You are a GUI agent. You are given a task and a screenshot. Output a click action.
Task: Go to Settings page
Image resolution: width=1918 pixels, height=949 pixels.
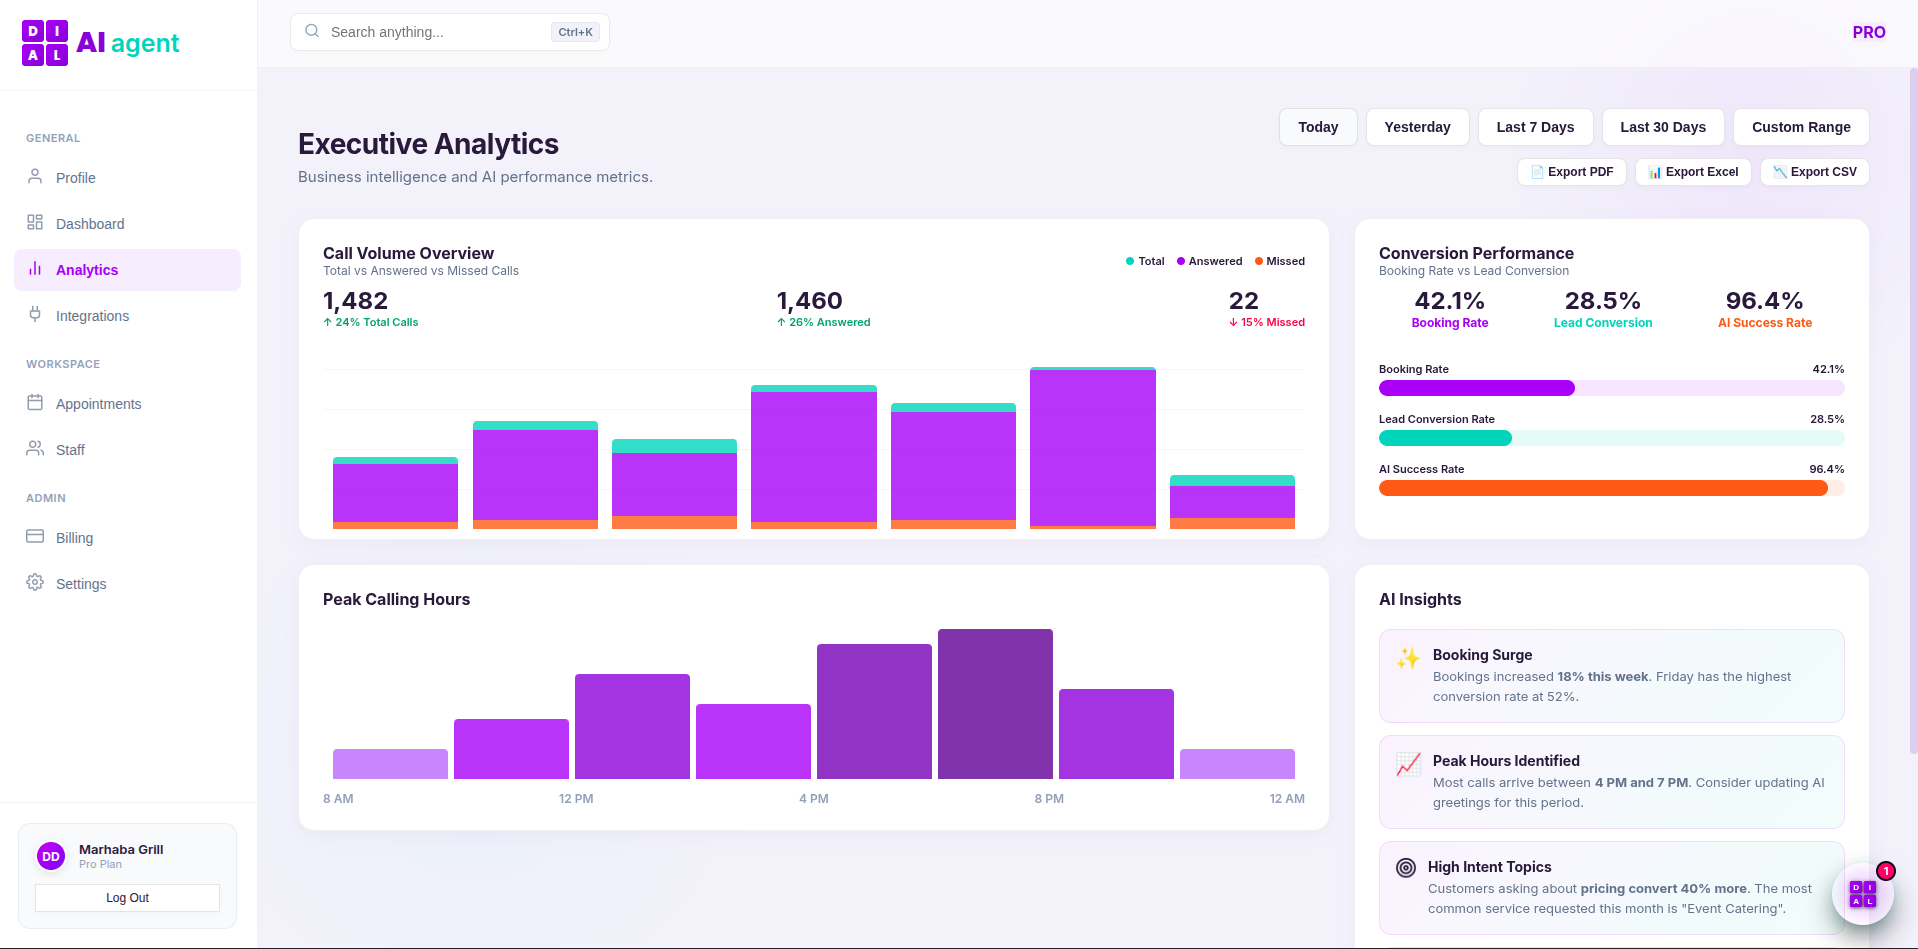(x=127, y=584)
